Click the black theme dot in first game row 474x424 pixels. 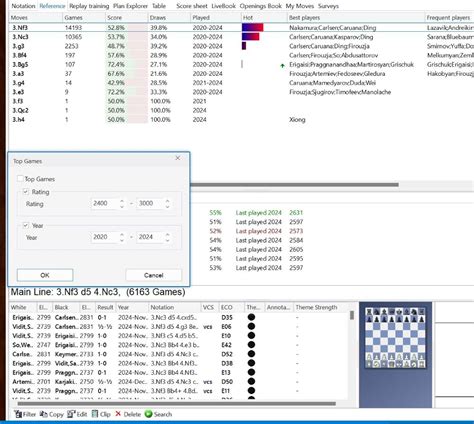(251, 317)
